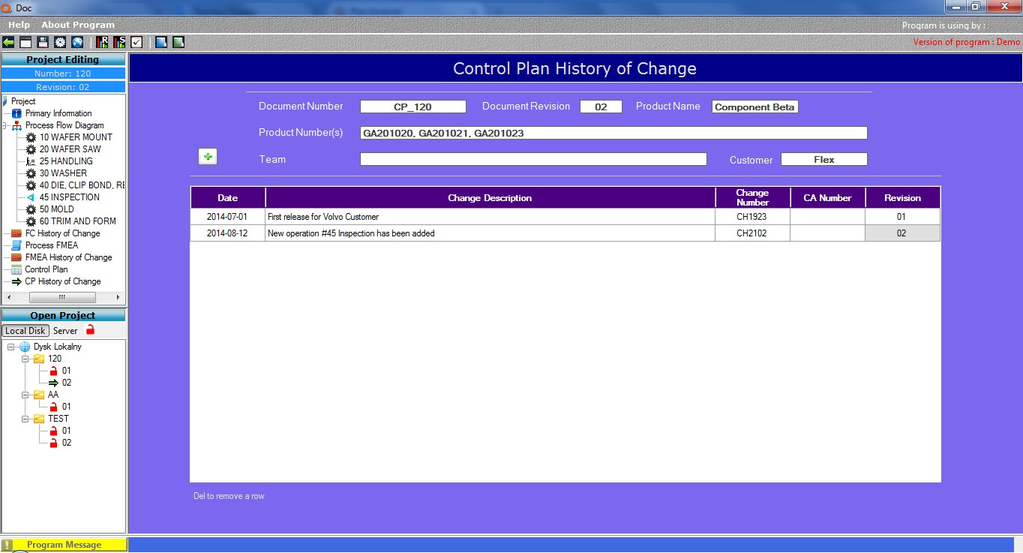The height and width of the screenshot is (553, 1023).
Task: Select operation 10 WAFER MOUNT
Action: click(x=76, y=137)
